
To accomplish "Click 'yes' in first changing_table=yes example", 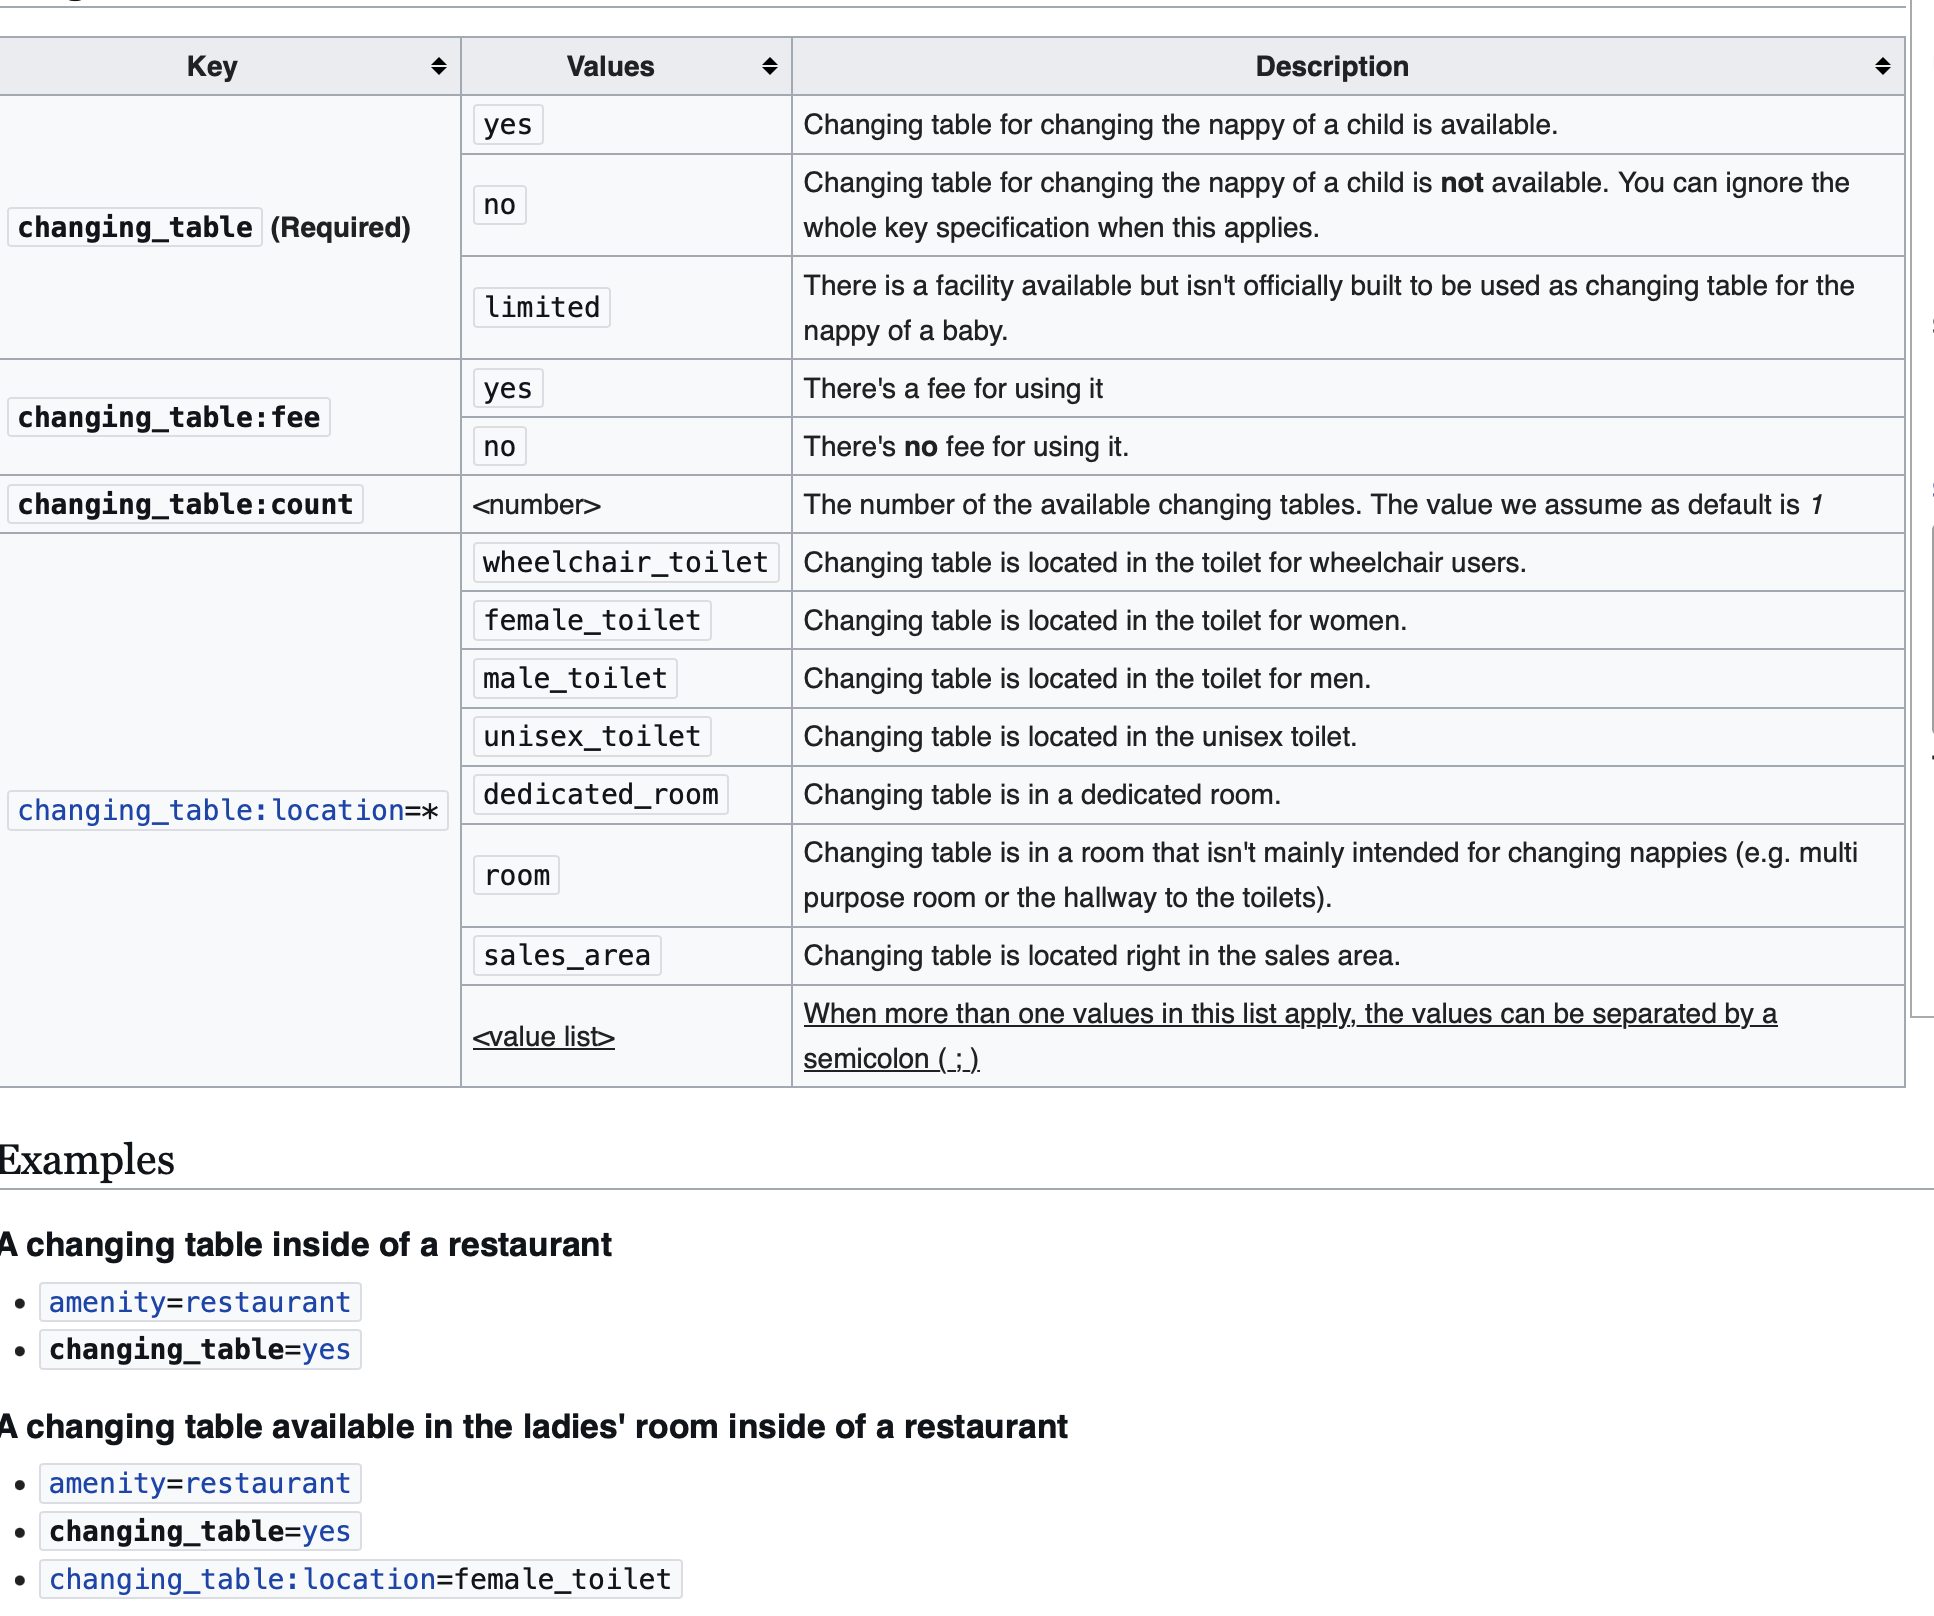I will [326, 1350].
